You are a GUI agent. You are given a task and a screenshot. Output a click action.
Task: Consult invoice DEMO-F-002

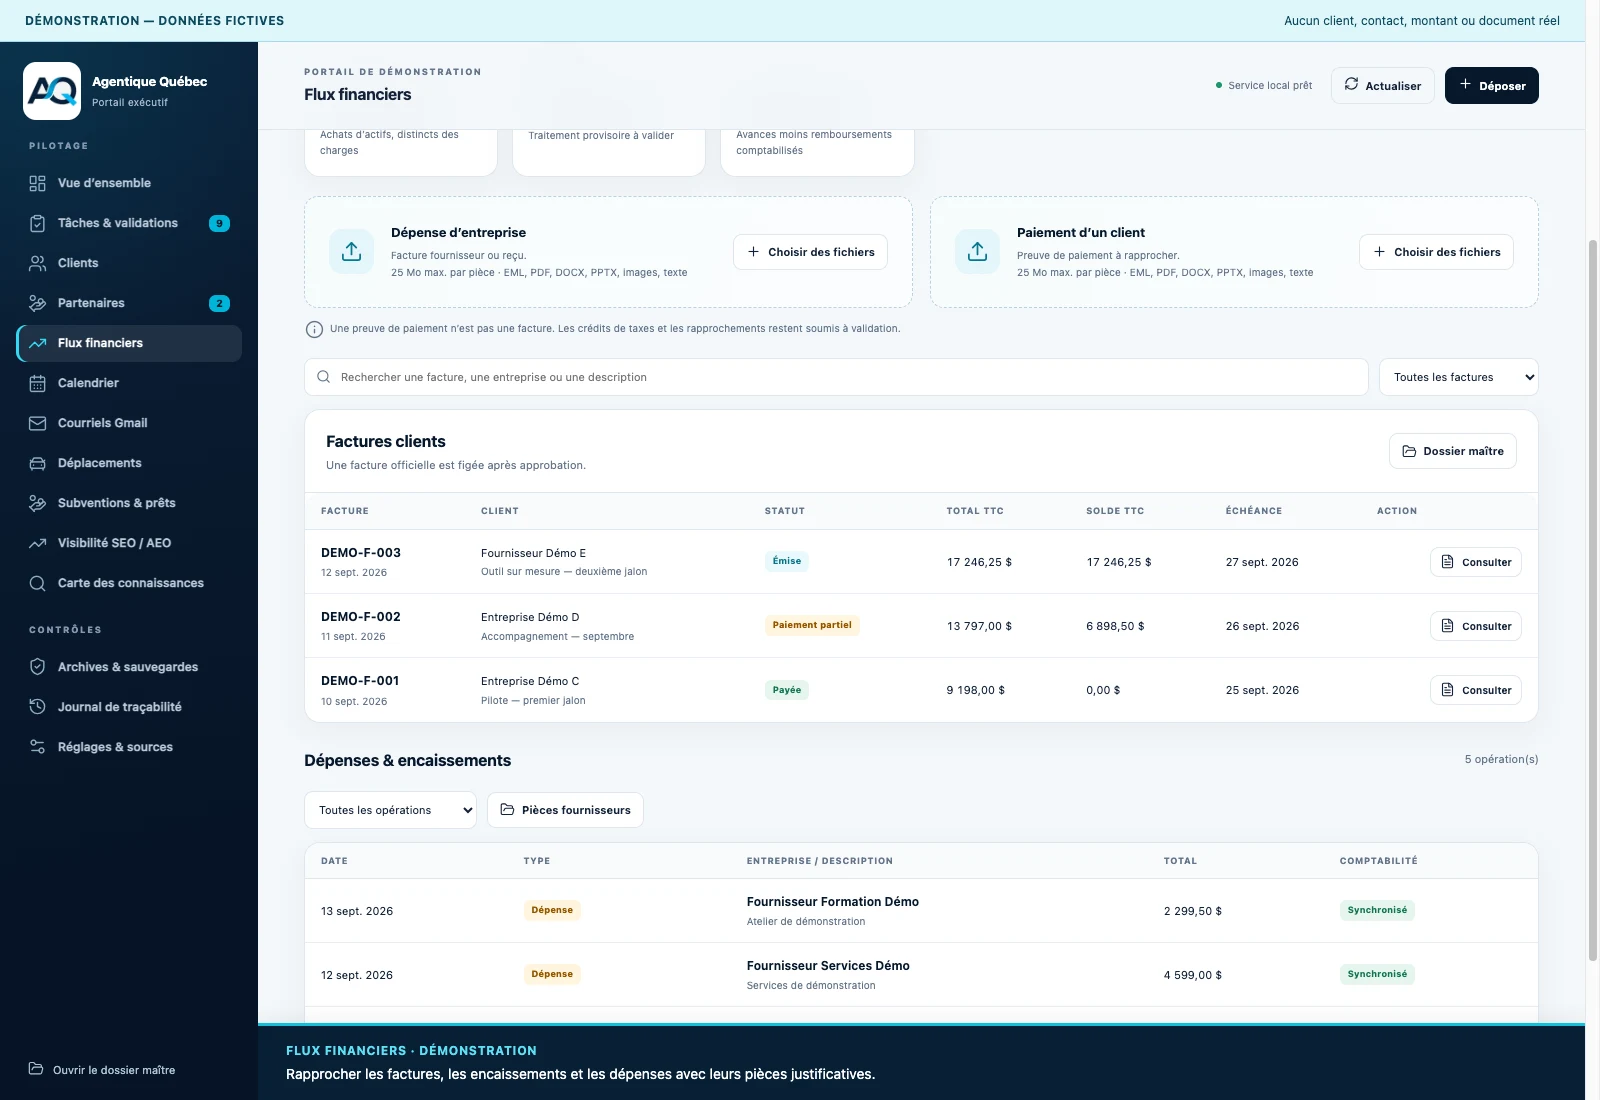1475,626
